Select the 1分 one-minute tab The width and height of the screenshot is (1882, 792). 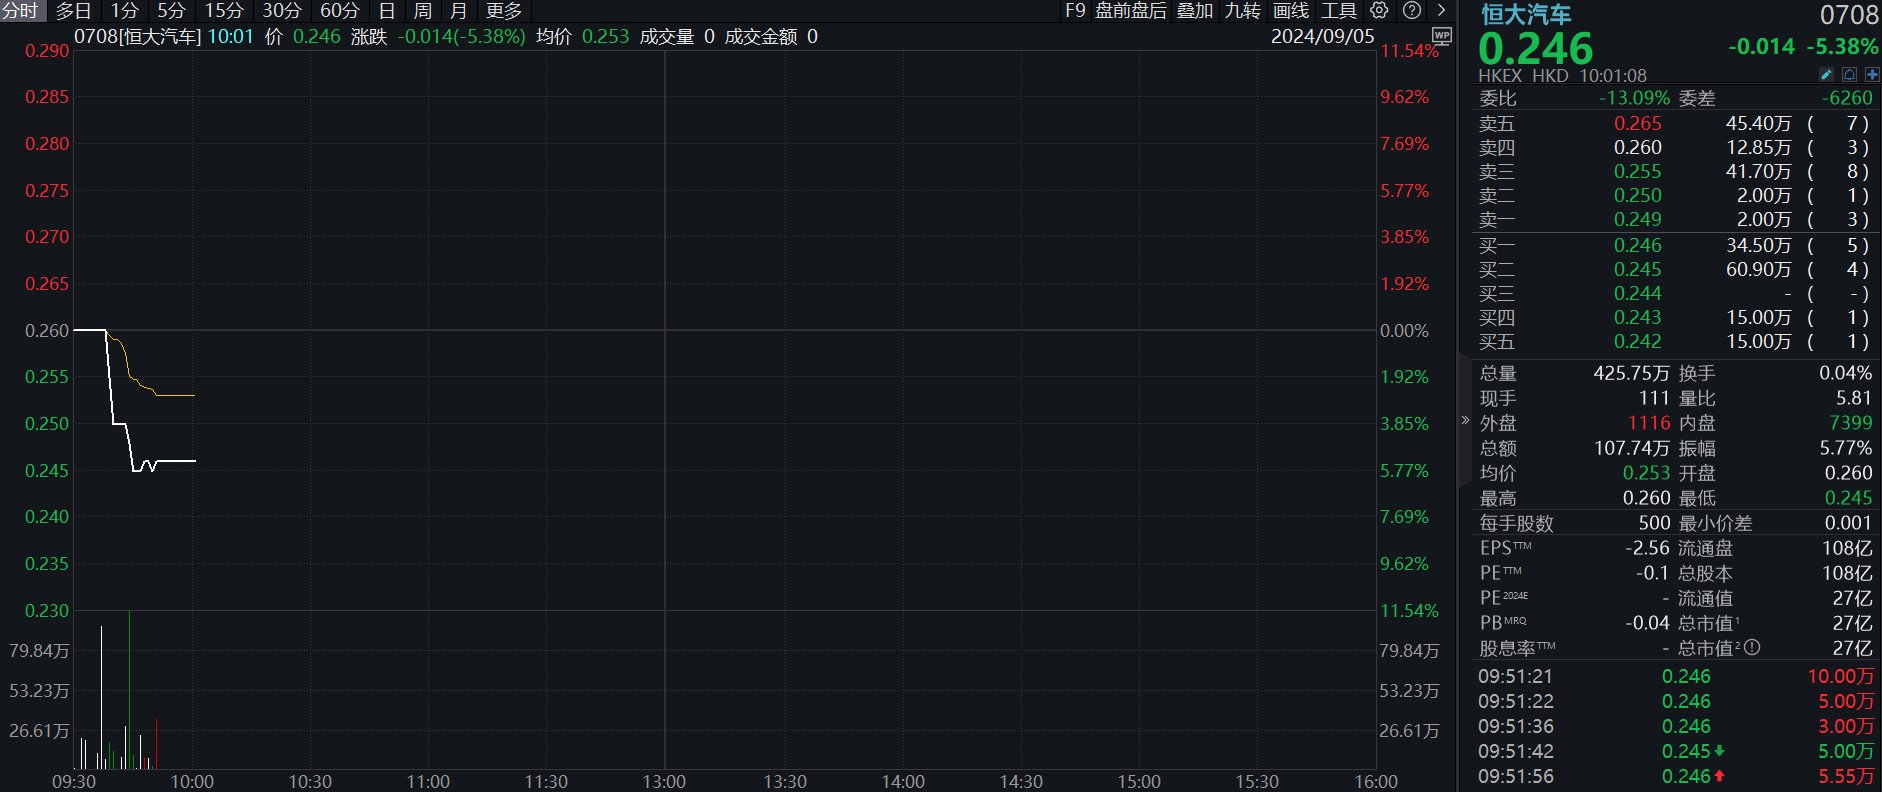[124, 11]
